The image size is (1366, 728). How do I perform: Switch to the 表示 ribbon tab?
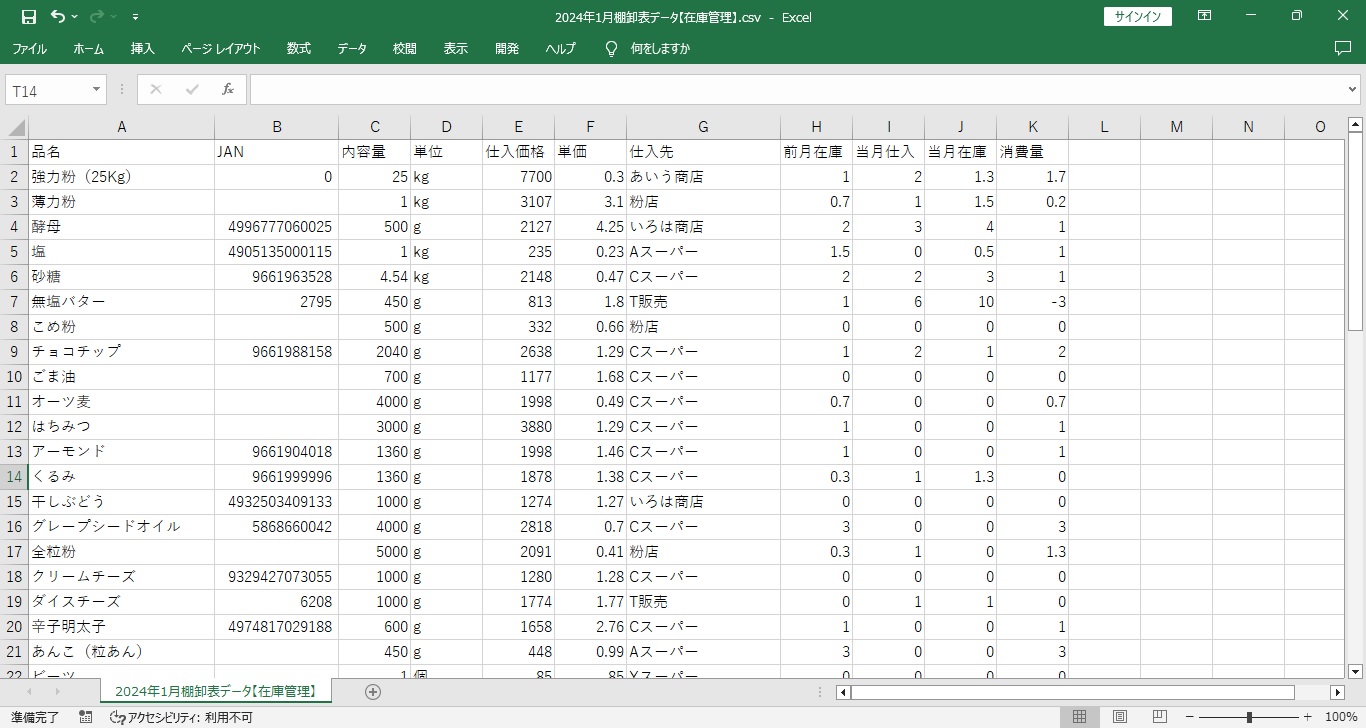click(x=455, y=48)
